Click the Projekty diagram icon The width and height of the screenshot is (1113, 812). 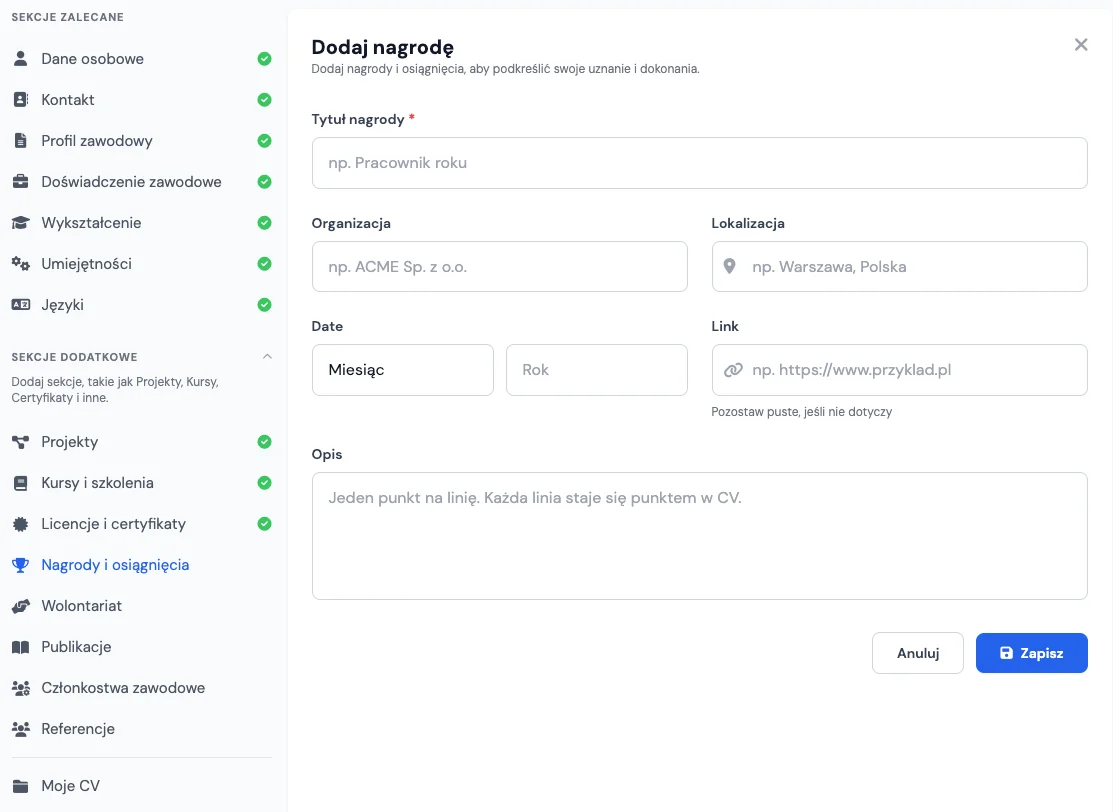coord(21,442)
